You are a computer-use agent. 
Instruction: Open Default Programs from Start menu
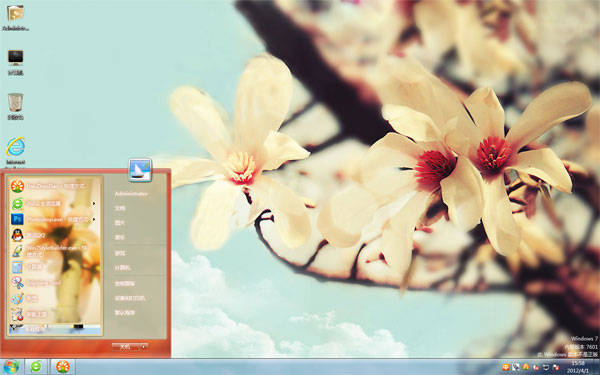pyautogui.click(x=124, y=313)
